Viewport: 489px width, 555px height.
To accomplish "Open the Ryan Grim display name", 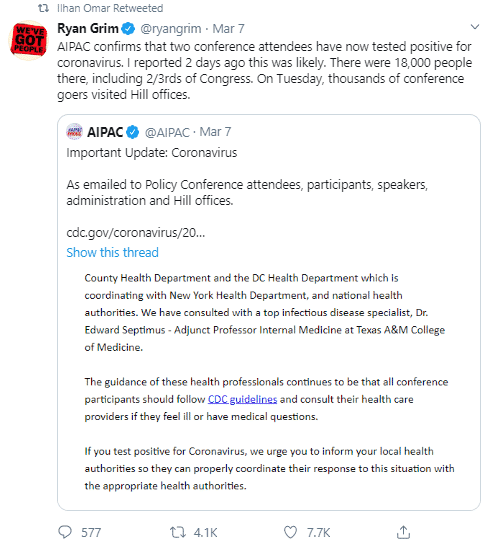I will pos(88,29).
